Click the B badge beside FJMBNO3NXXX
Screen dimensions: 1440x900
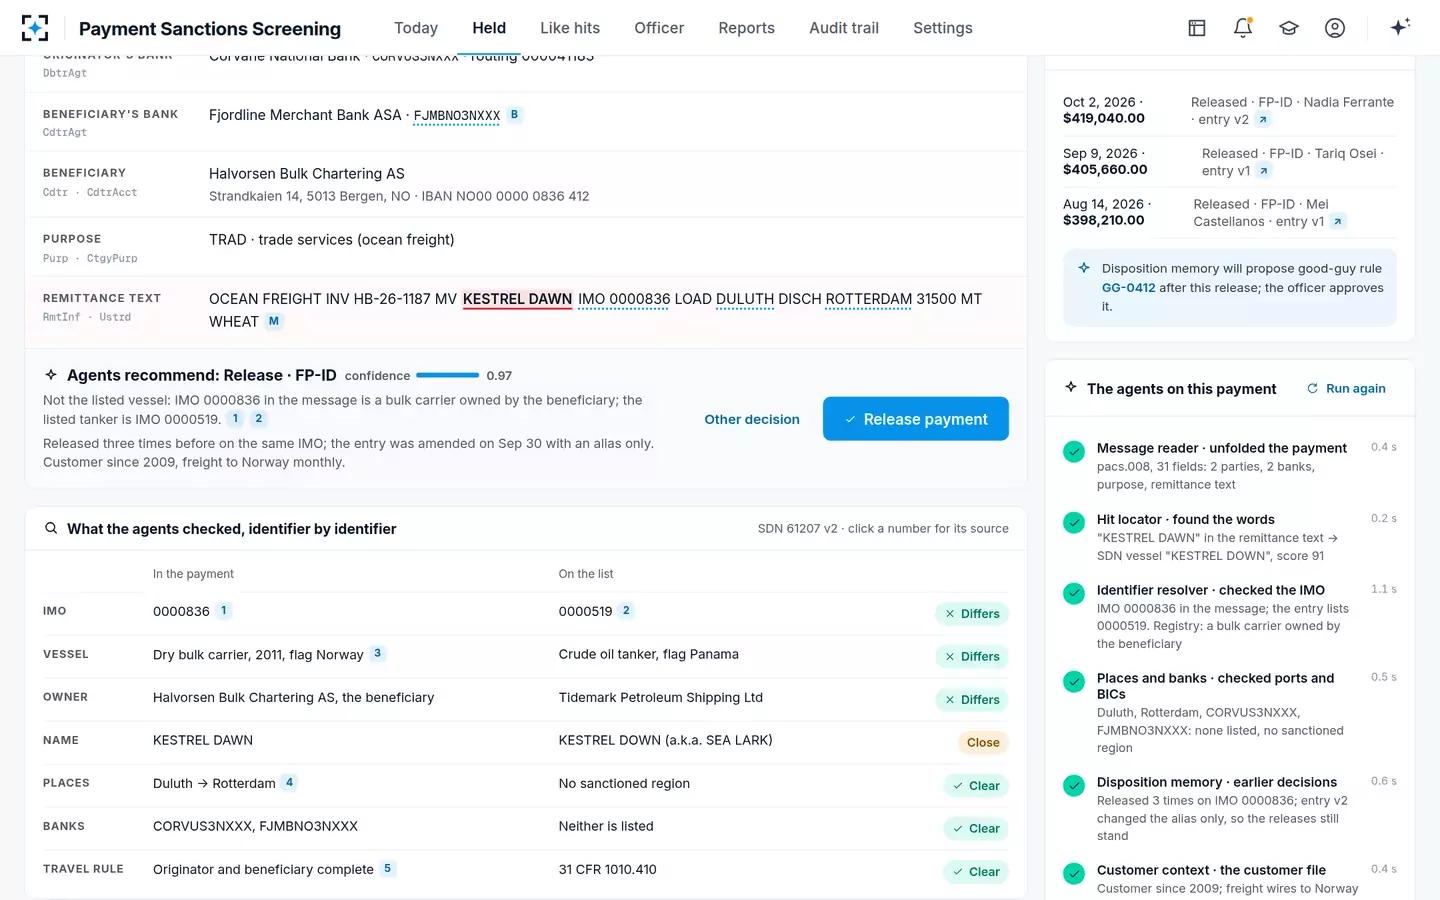coord(514,115)
